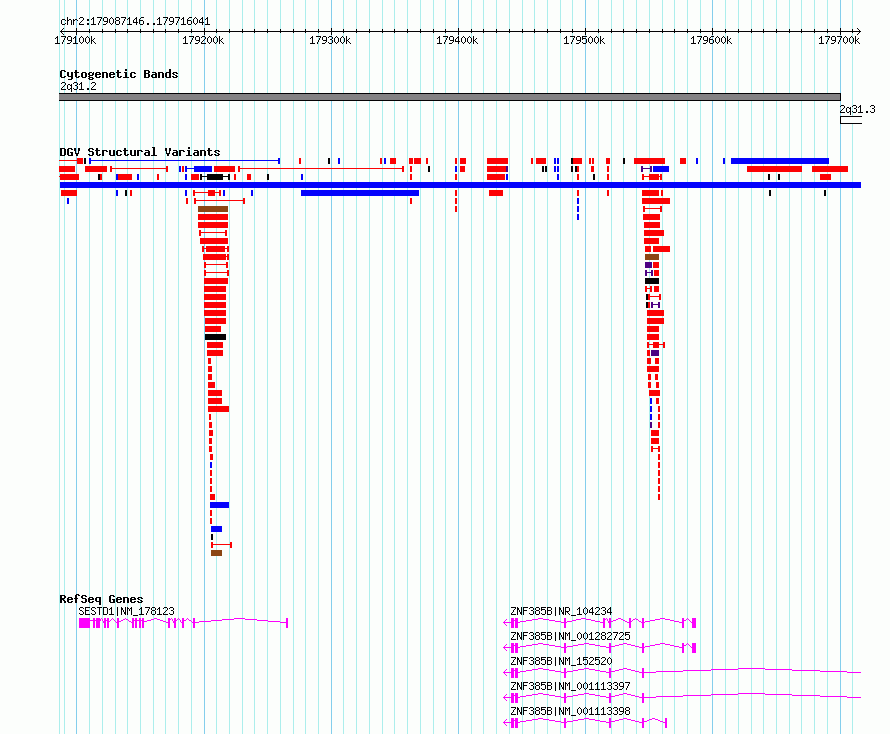Click the ZNF385B|NM_001113397 transcript label

click(570, 686)
